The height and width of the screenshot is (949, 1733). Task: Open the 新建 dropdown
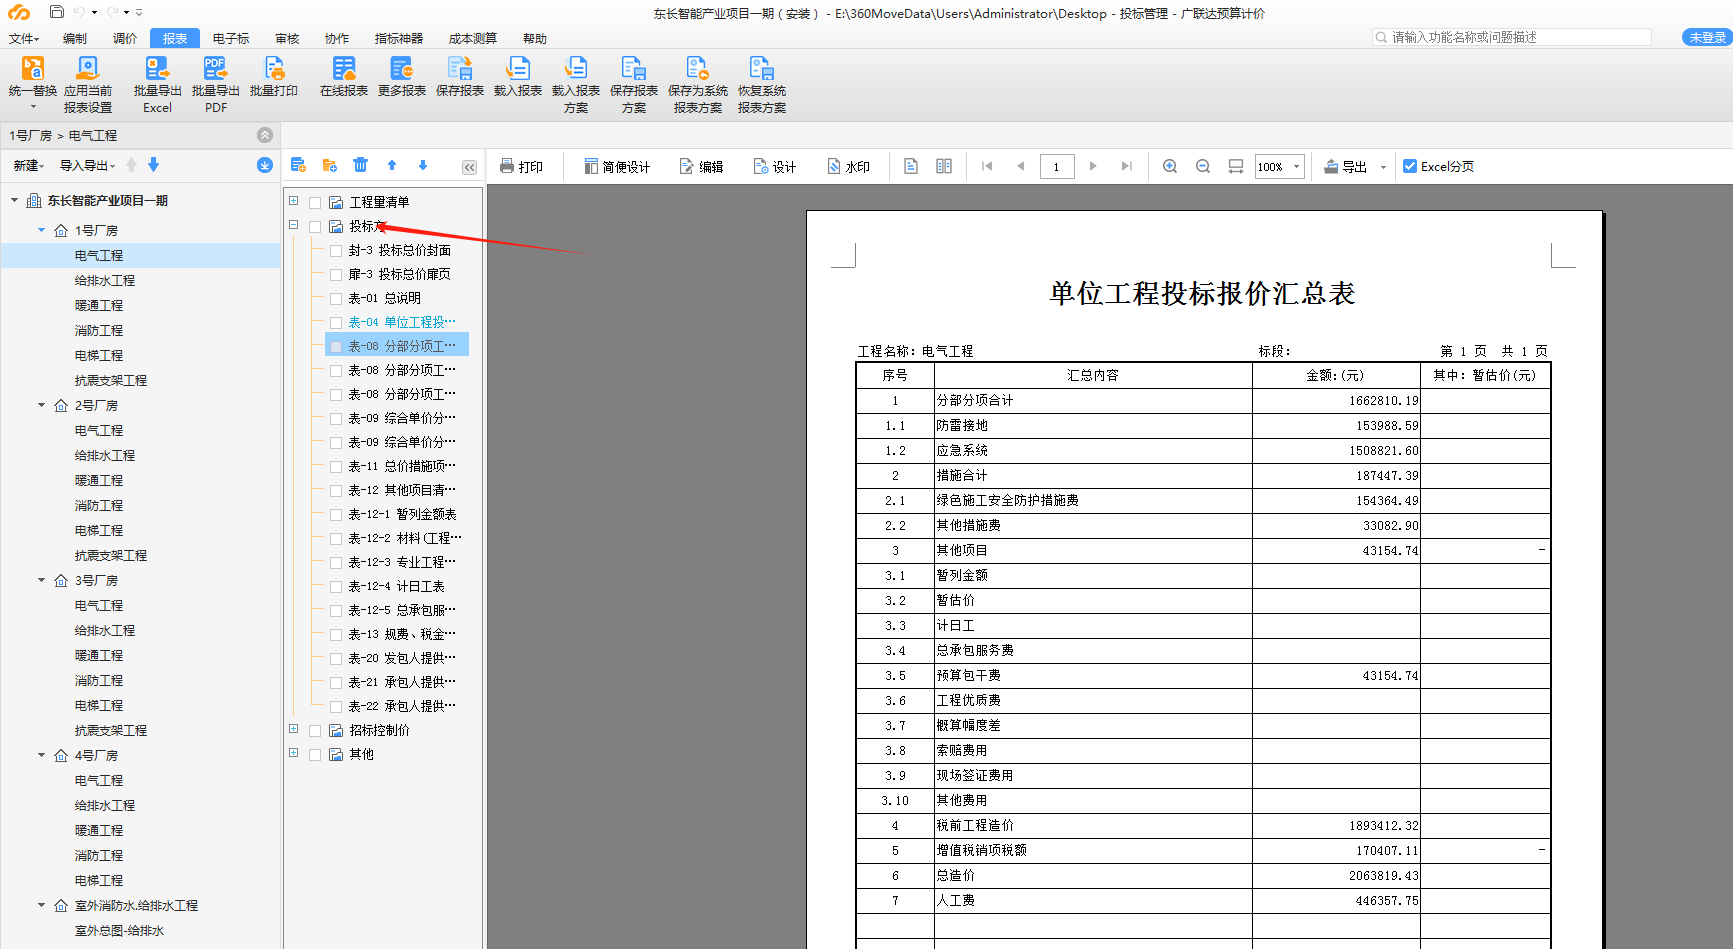[28, 165]
